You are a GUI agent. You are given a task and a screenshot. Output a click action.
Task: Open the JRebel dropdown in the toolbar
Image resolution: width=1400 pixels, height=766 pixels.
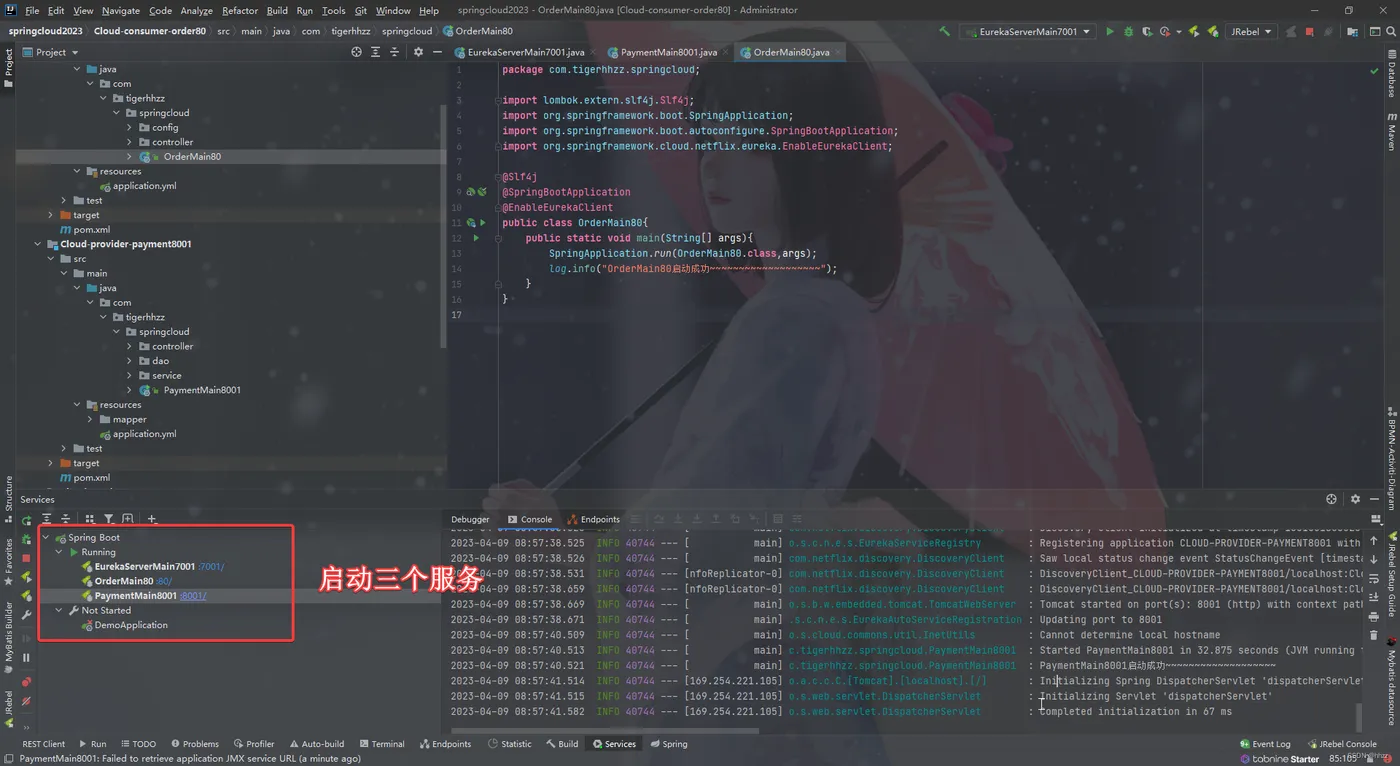point(1250,31)
